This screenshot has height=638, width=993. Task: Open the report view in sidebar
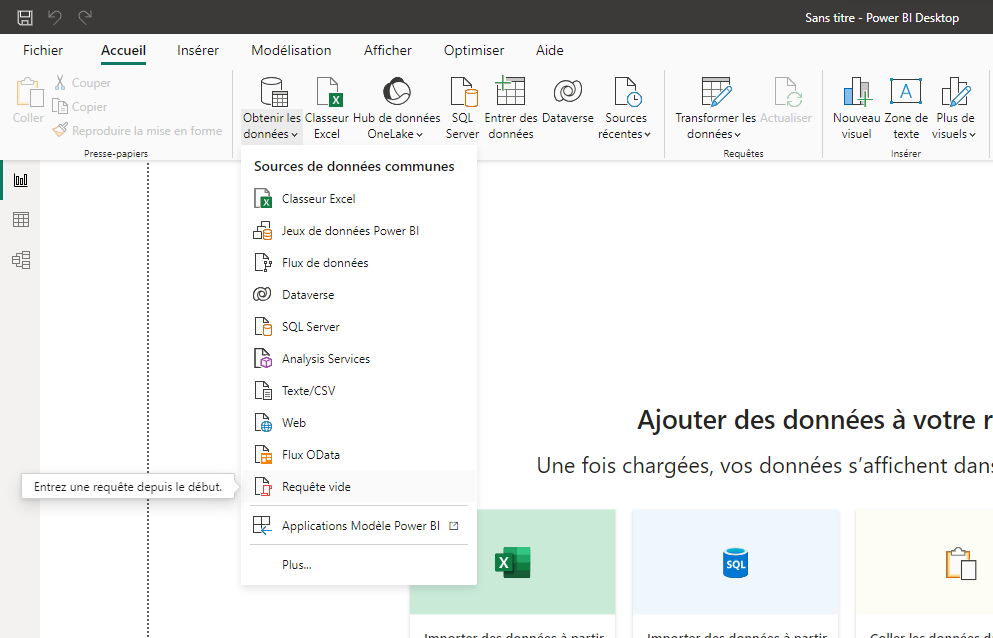tap(21, 181)
